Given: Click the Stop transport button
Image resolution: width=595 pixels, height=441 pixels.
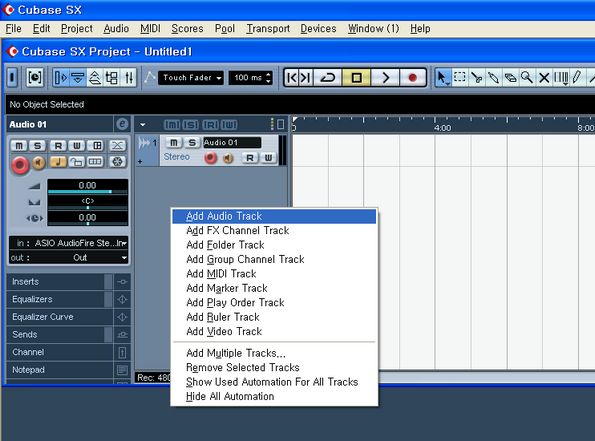Looking at the screenshot, I should 356,78.
